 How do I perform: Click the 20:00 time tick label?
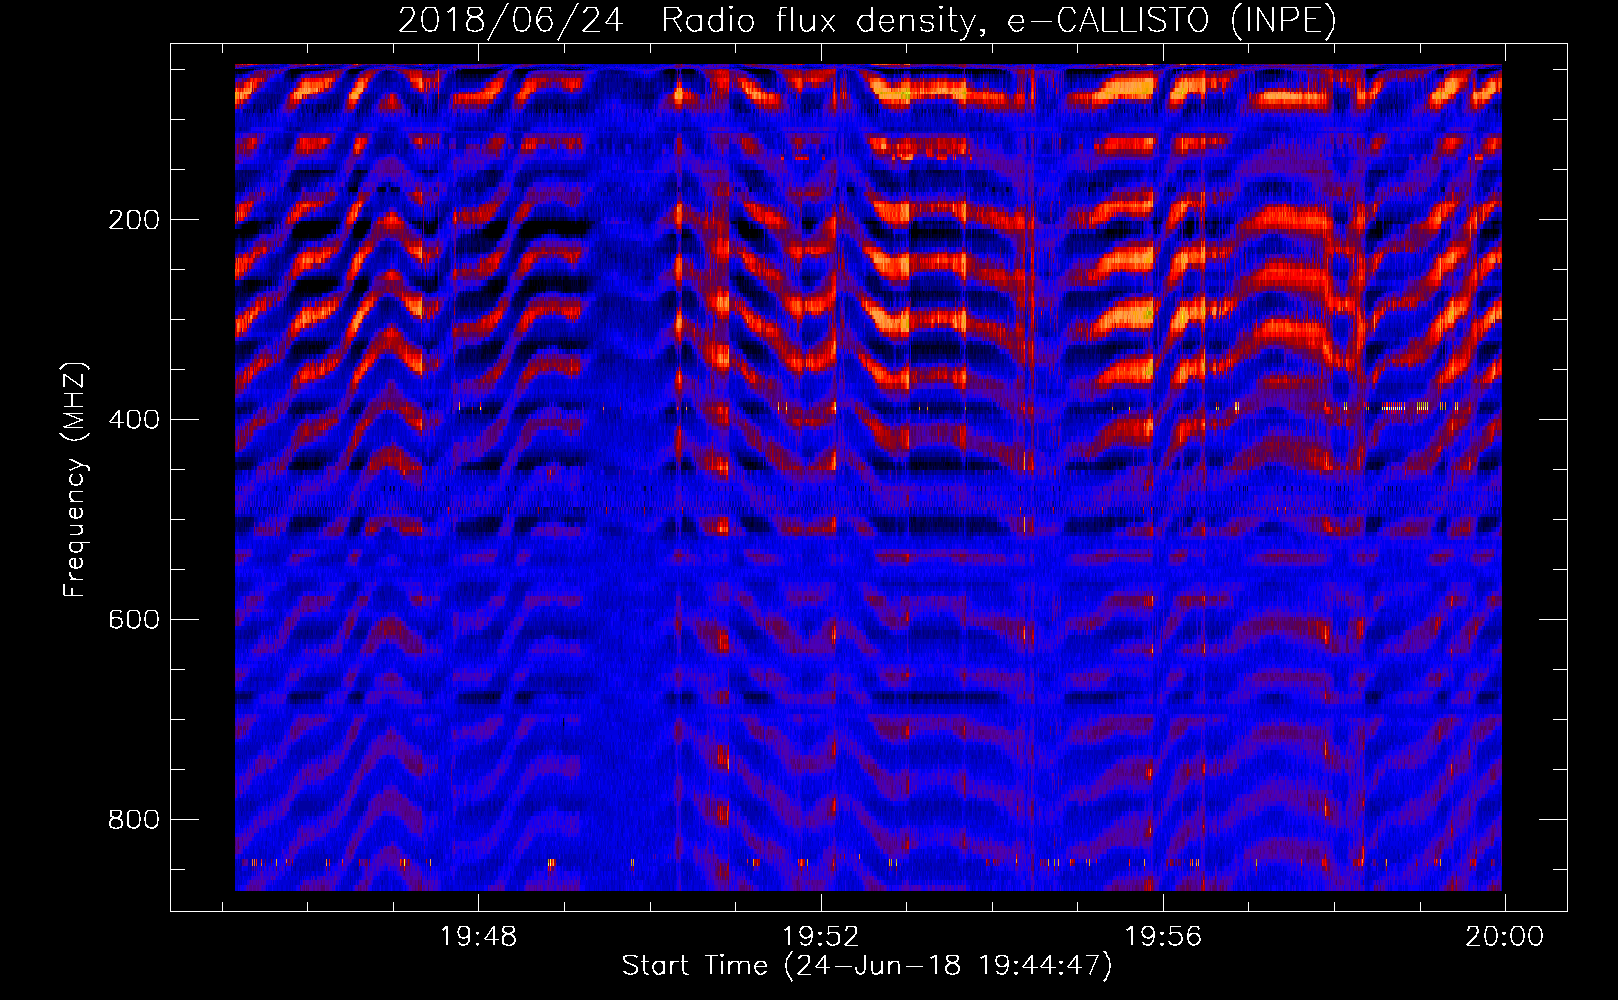pyautogui.click(x=1505, y=937)
